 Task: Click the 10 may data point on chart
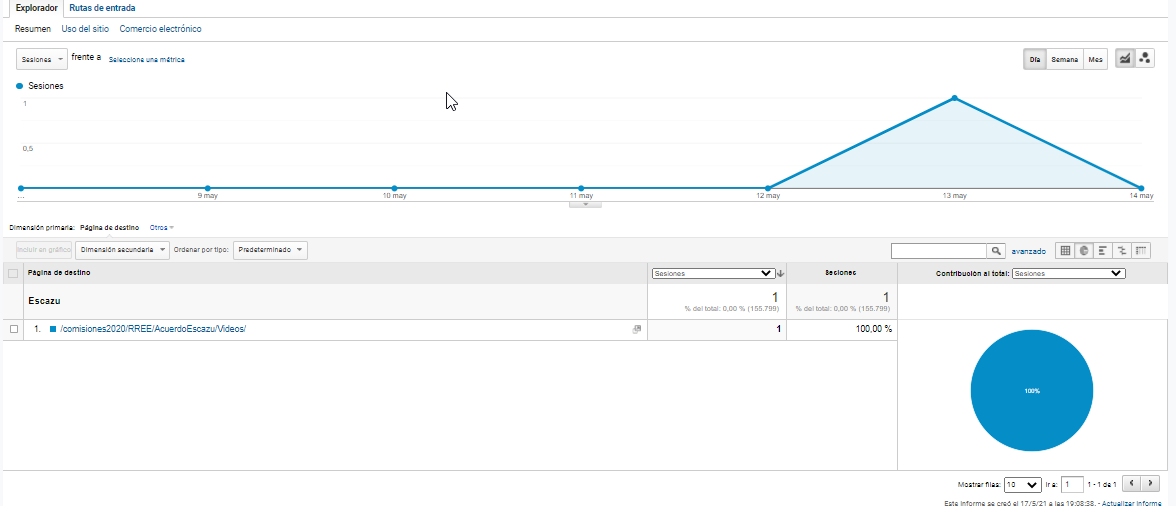click(394, 187)
